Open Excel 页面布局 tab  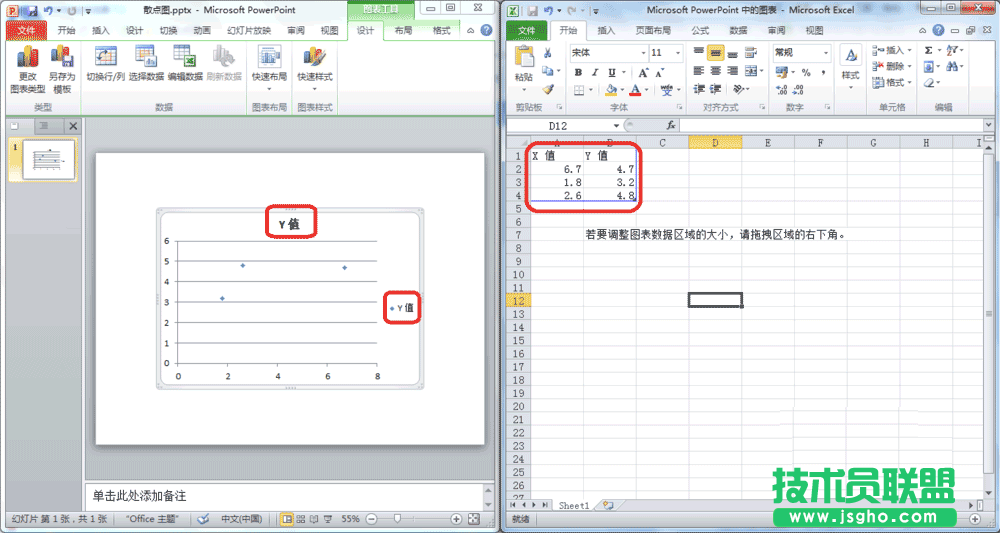tap(653, 31)
